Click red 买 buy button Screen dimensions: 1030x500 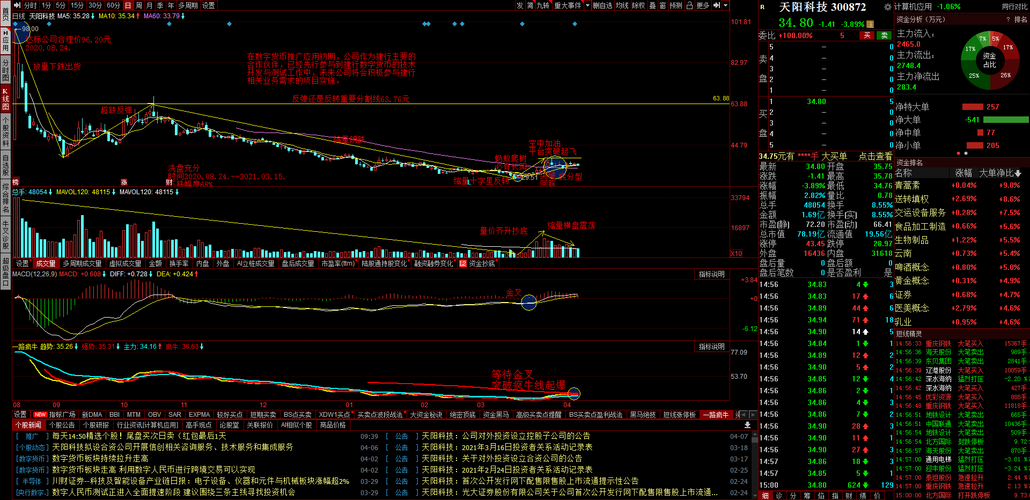point(867,35)
